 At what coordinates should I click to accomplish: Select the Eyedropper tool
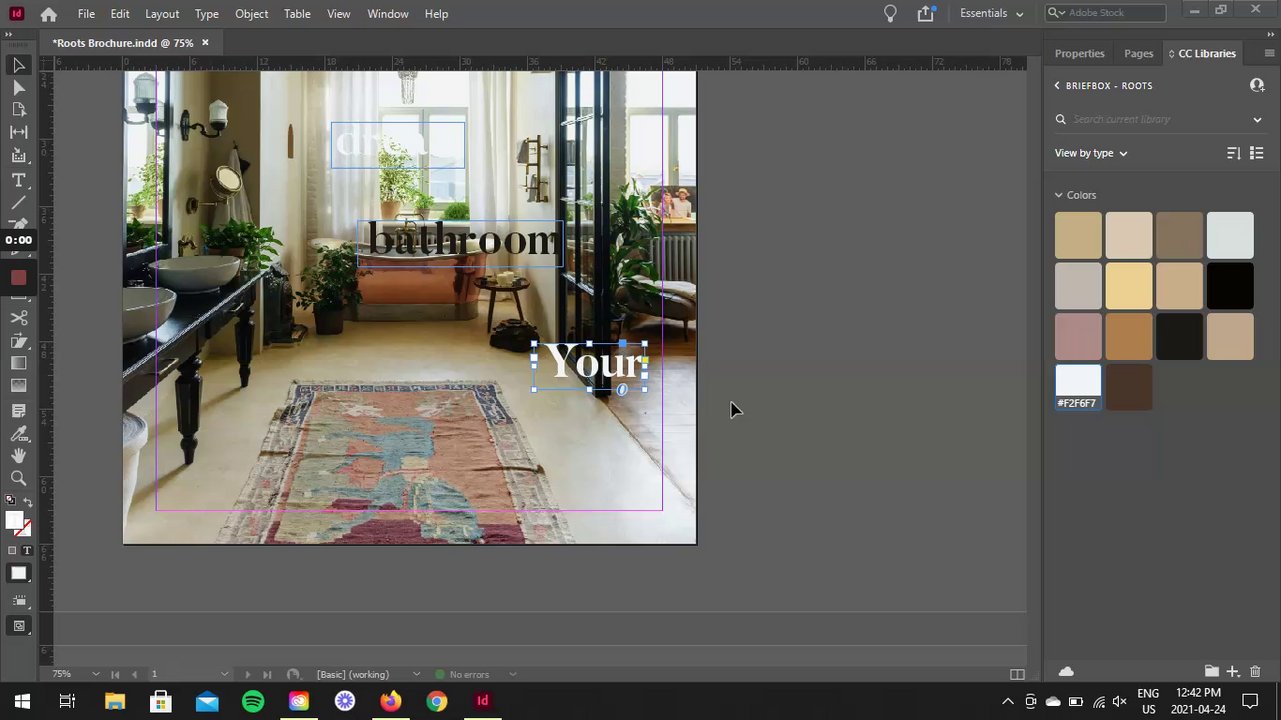point(18,434)
